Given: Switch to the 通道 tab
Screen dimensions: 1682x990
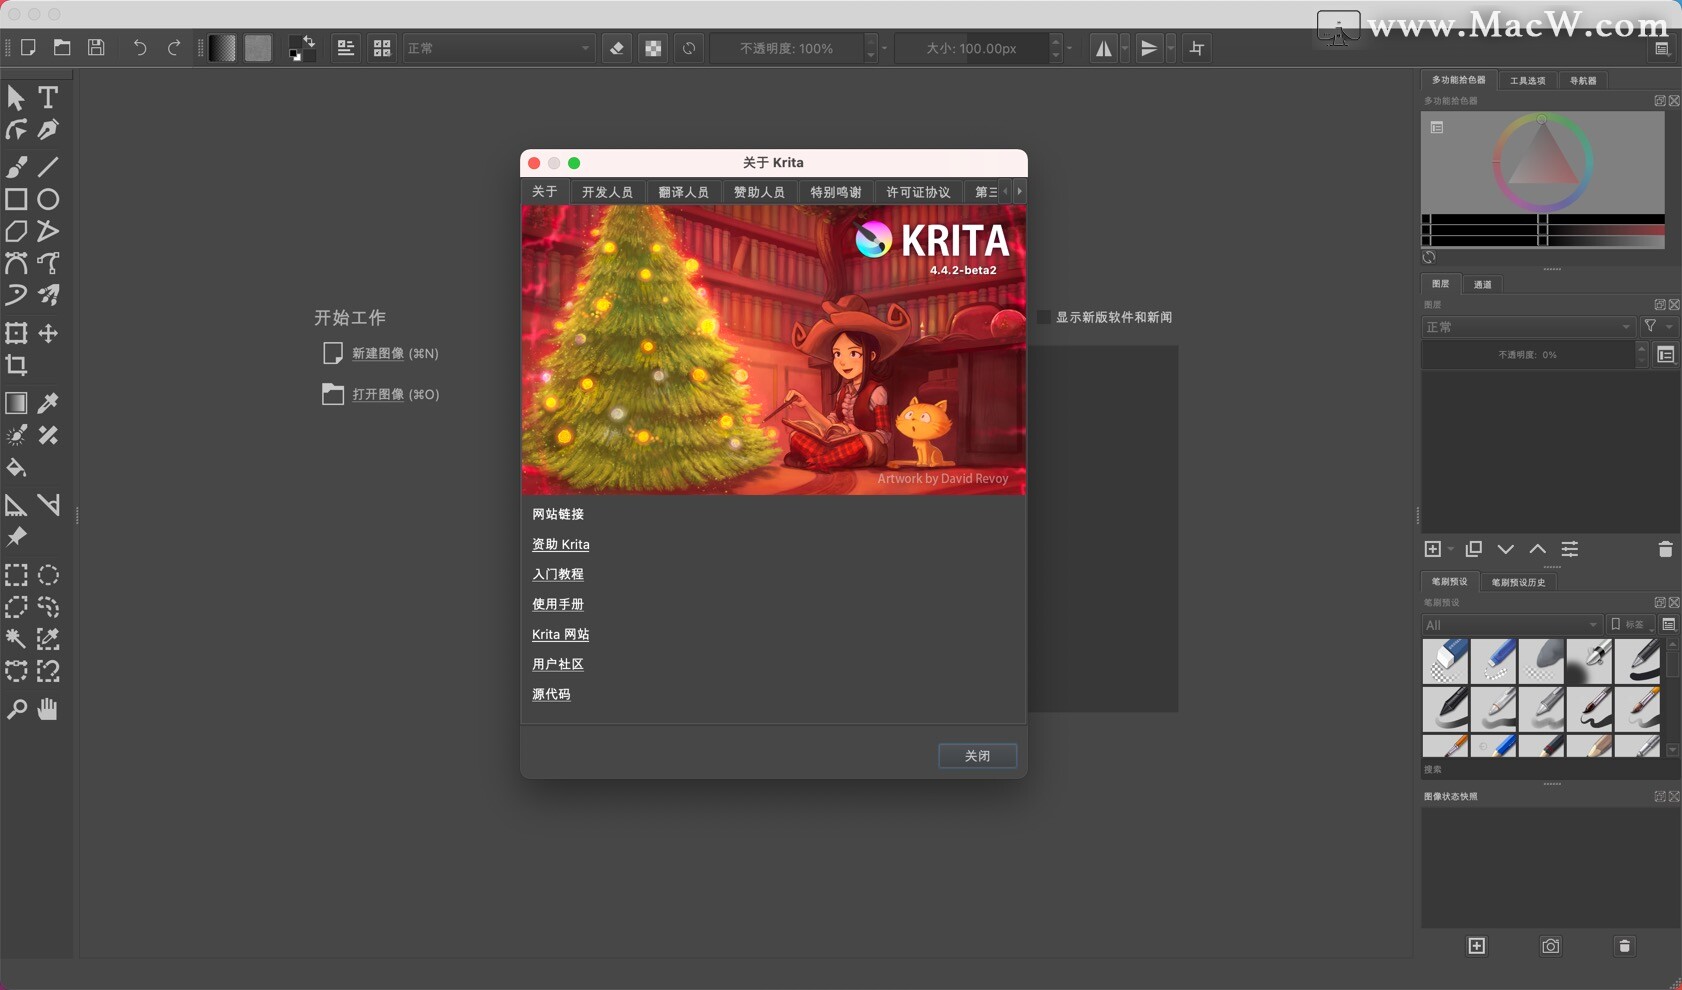Looking at the screenshot, I should (x=1482, y=285).
